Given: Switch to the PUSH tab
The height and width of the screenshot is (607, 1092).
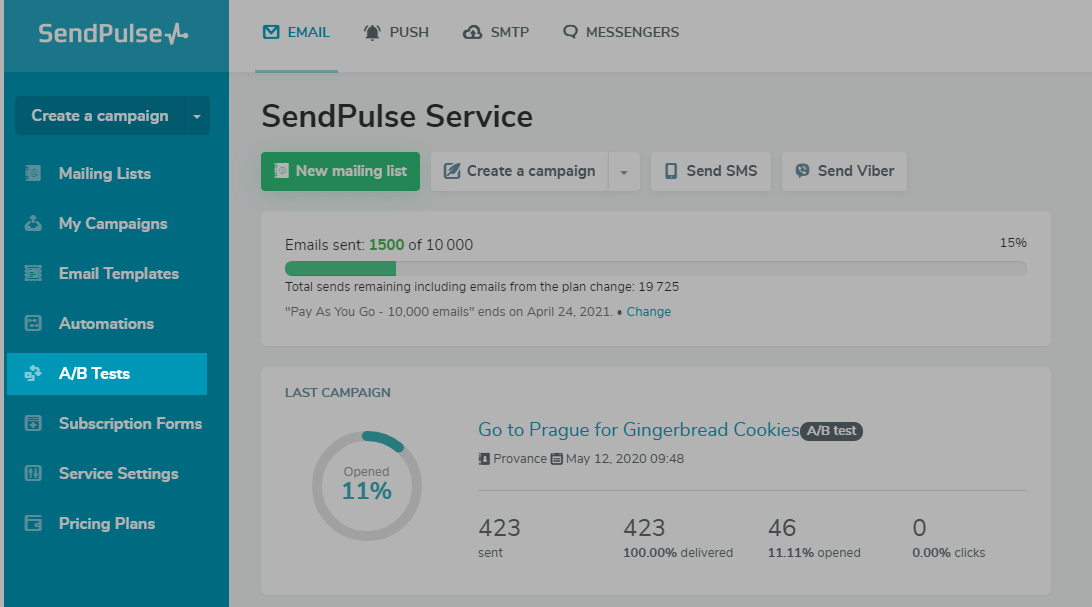Looking at the screenshot, I should pyautogui.click(x=397, y=32).
